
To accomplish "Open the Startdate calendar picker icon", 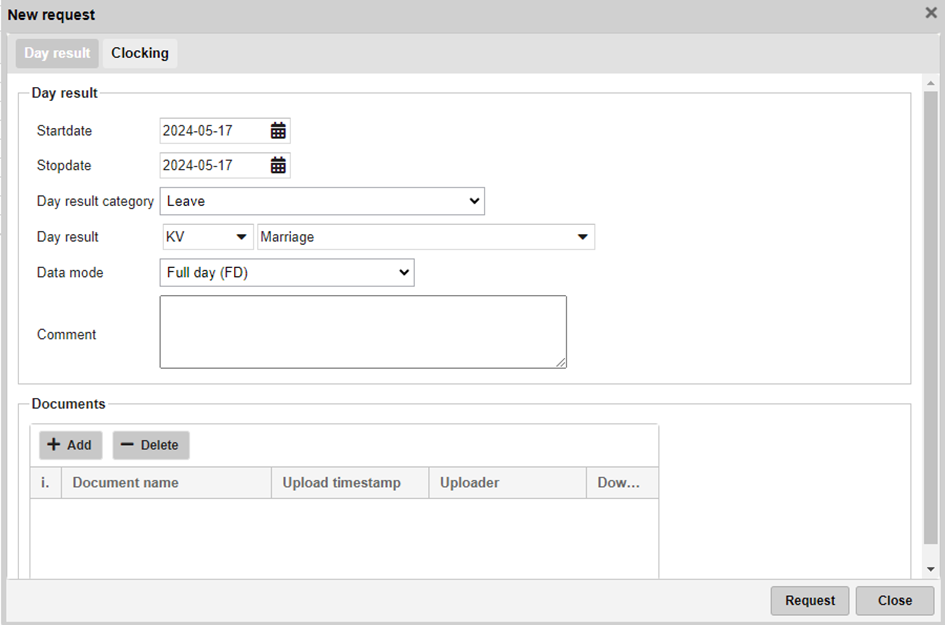I will [278, 131].
